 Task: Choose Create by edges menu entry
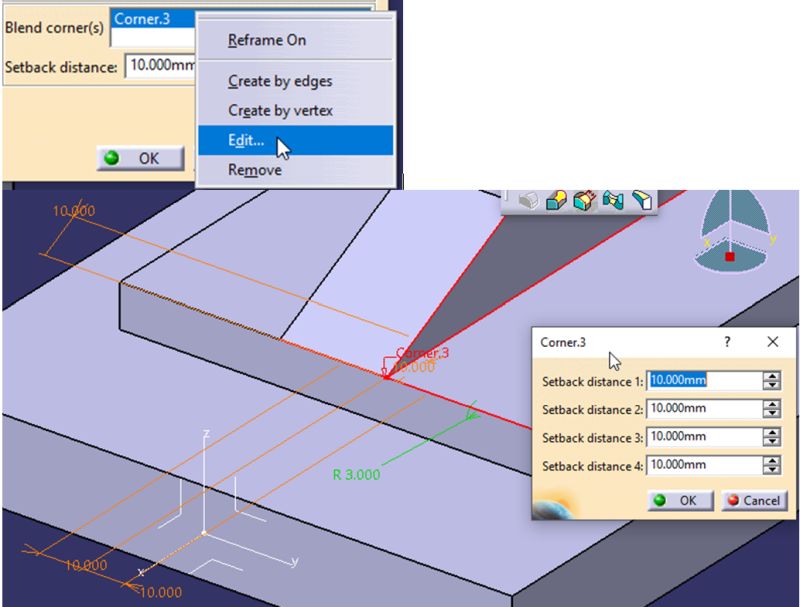click(280, 81)
